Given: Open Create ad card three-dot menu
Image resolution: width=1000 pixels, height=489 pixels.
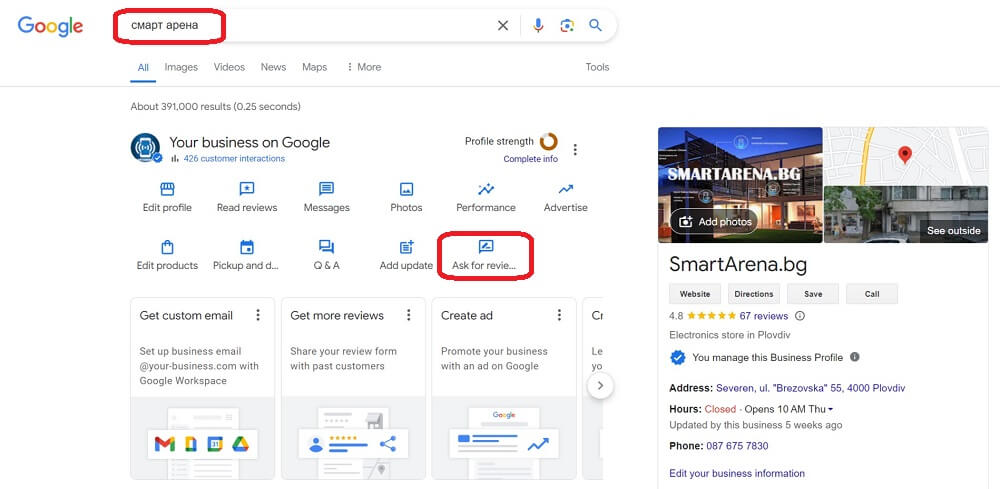Looking at the screenshot, I should 559,315.
